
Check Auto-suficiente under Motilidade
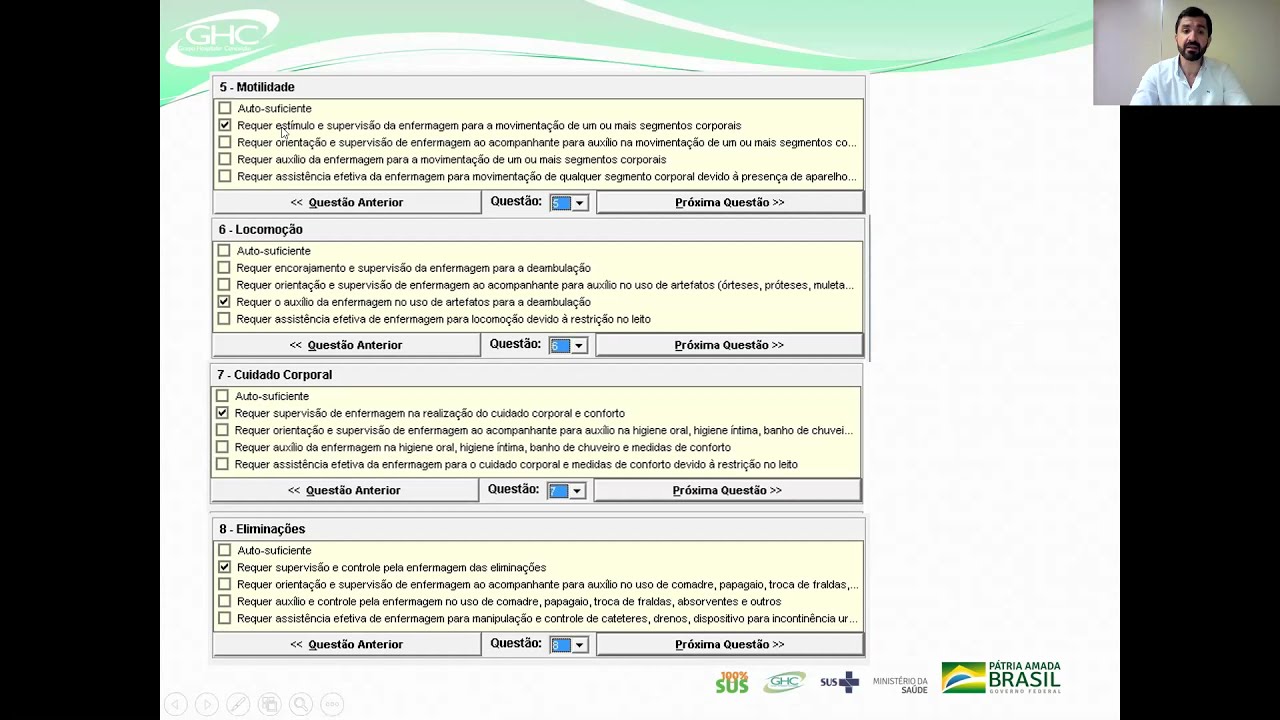(225, 108)
